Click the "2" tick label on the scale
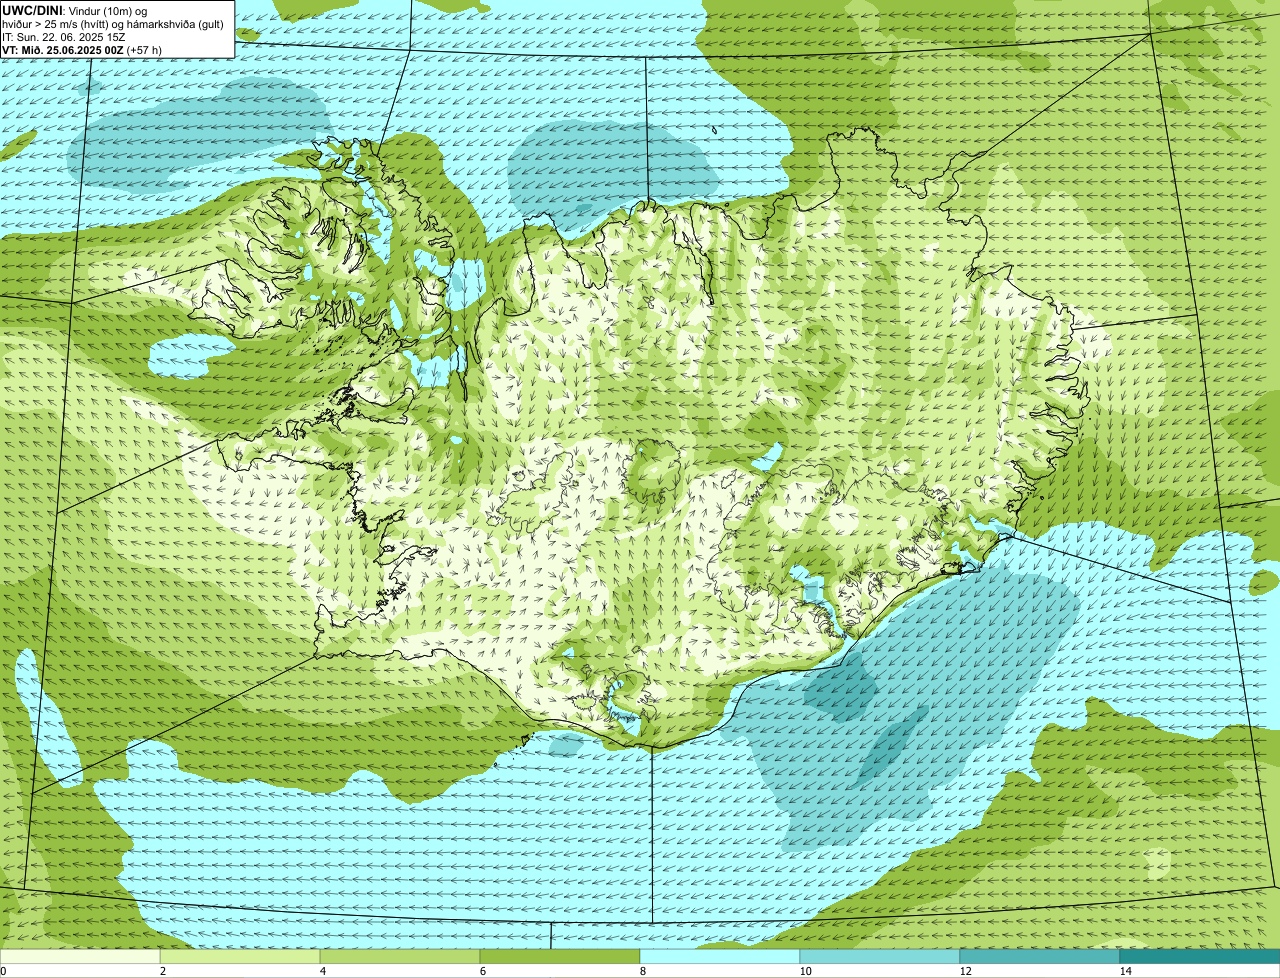The height and width of the screenshot is (978, 1280). (x=162, y=971)
